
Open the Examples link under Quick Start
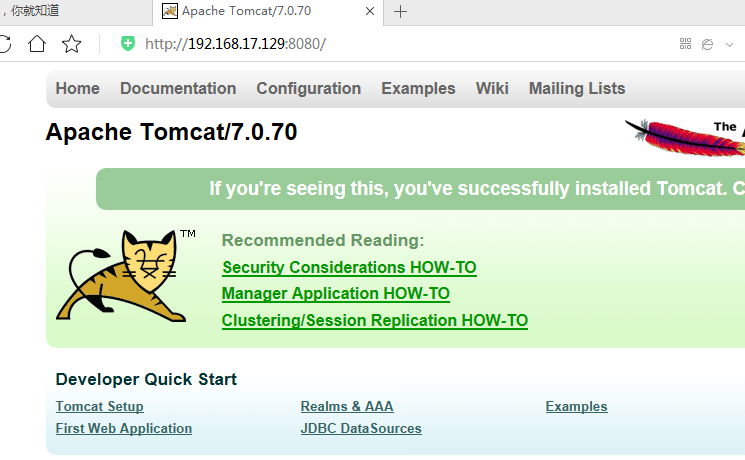[x=576, y=406]
